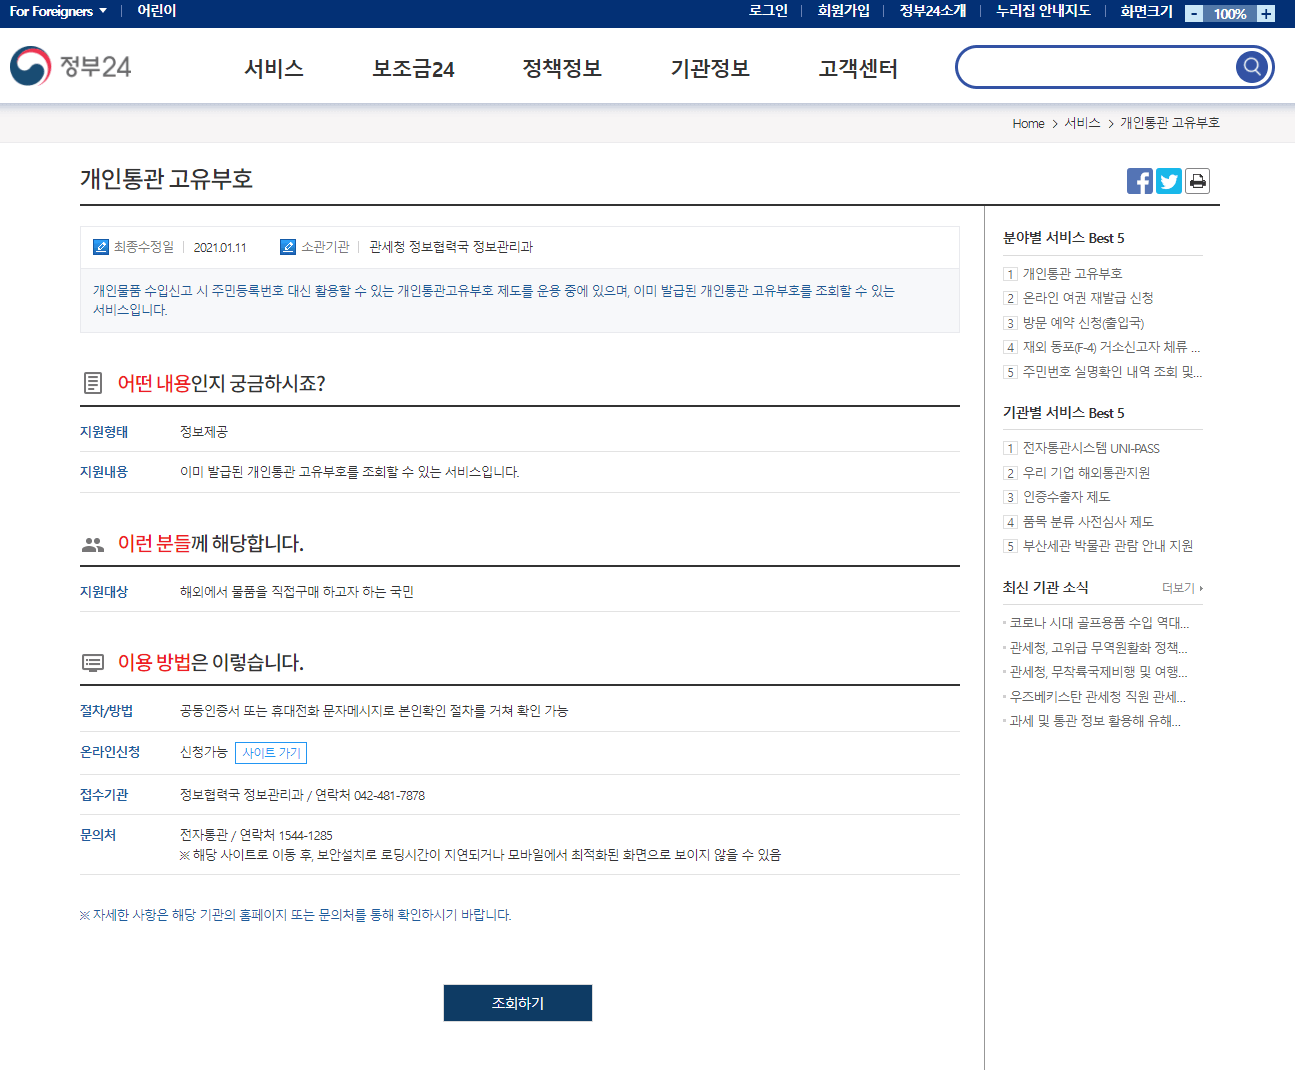
Task: Click list icon beside 이용 방법은 heading
Action: point(93,662)
